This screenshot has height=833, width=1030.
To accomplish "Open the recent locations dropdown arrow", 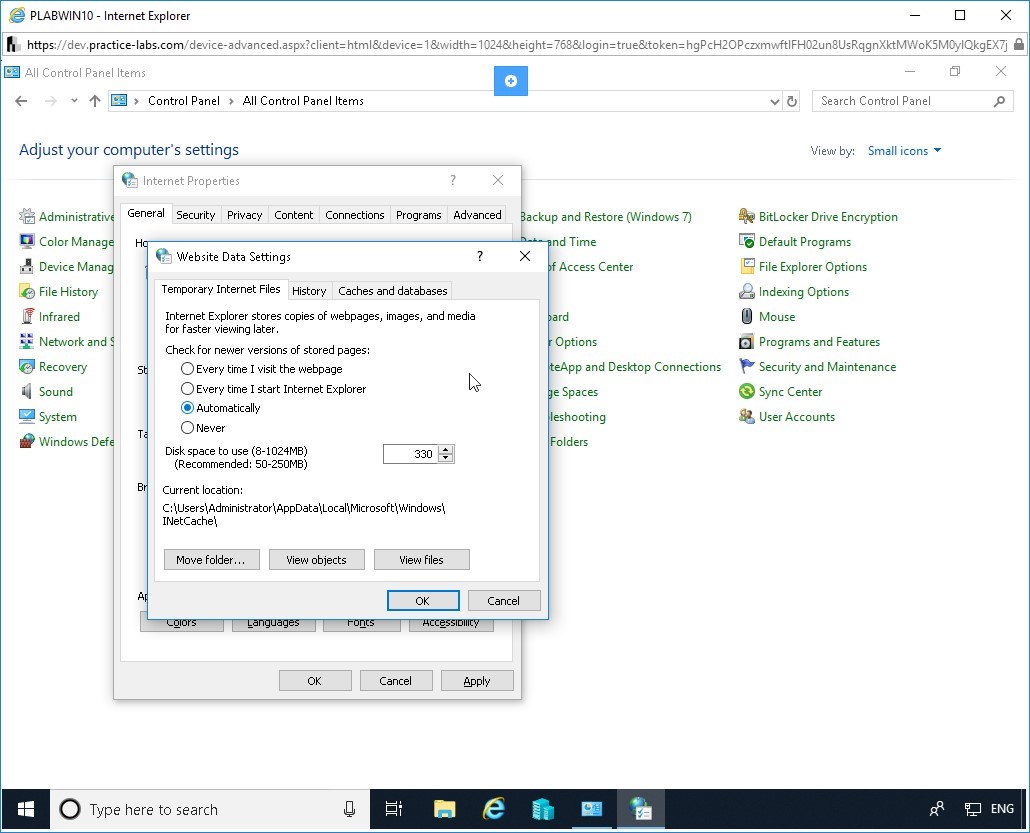I will click(74, 101).
